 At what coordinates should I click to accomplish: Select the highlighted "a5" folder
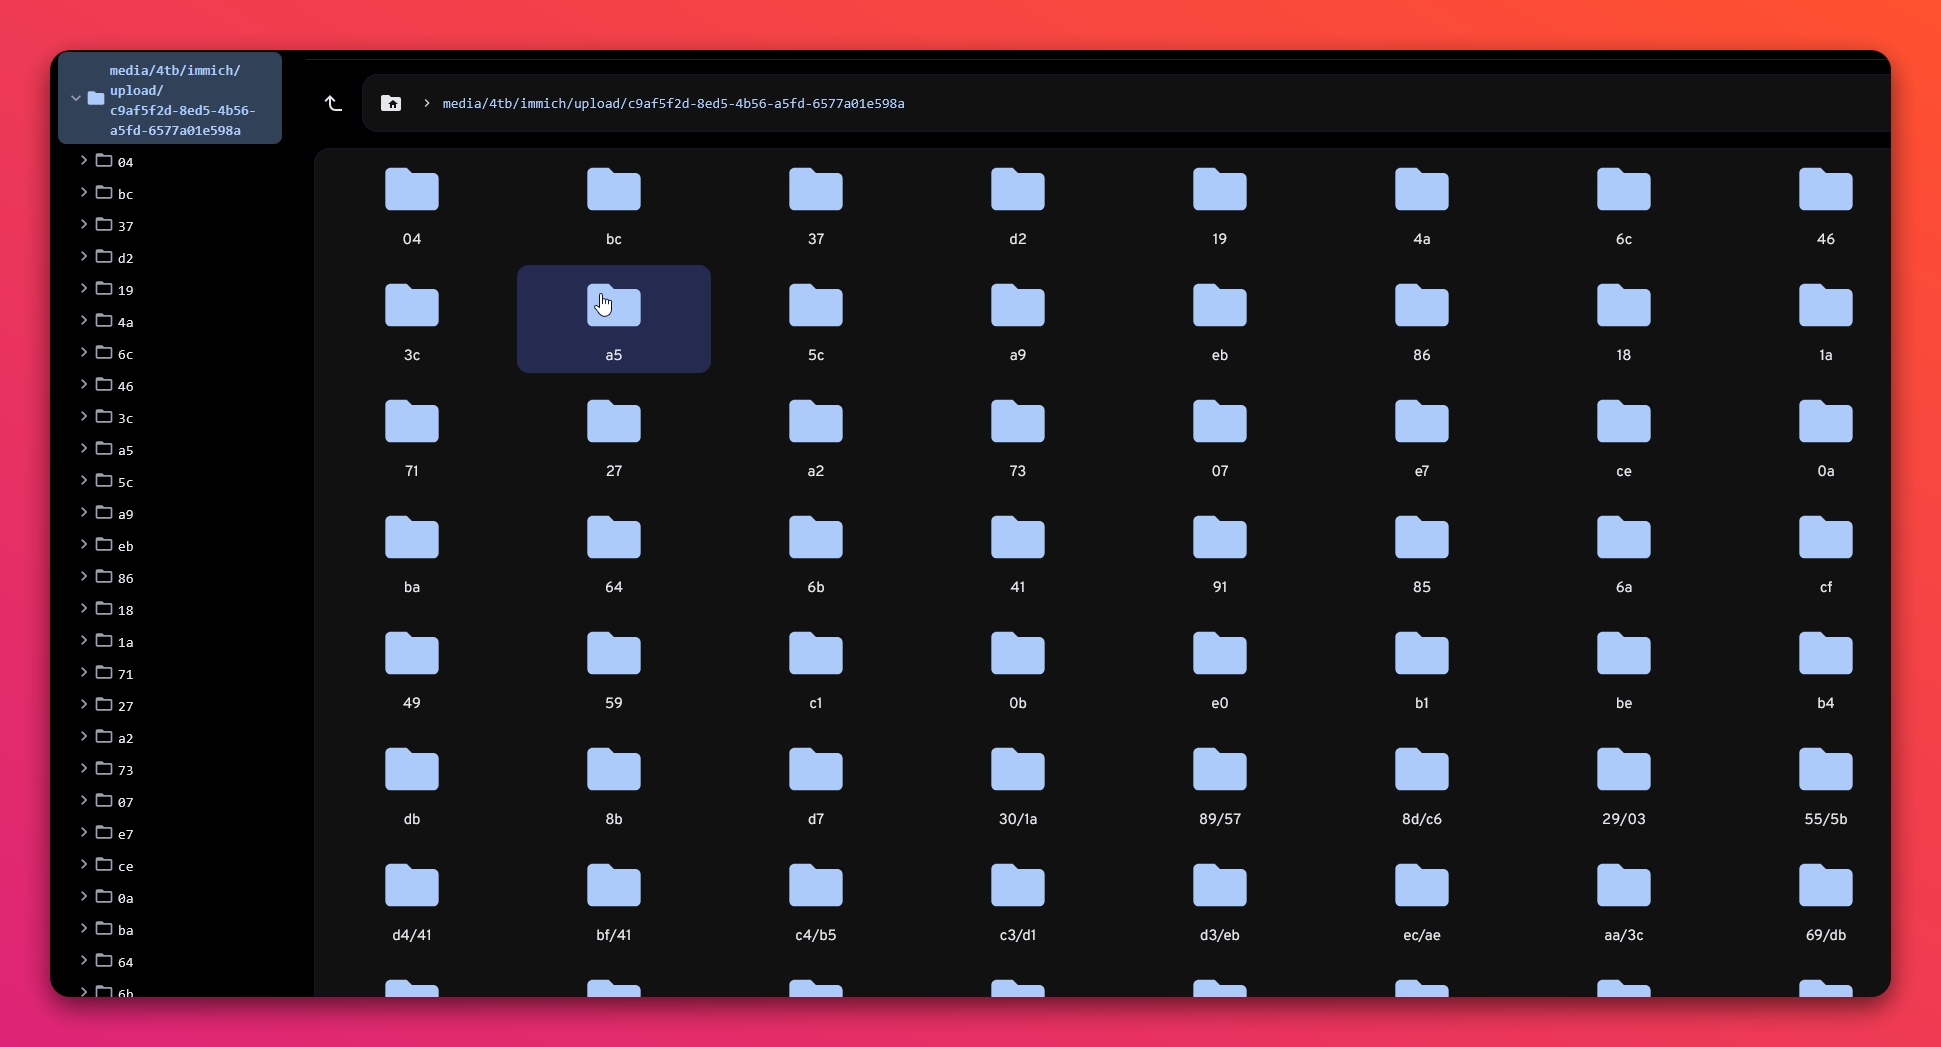pyautogui.click(x=613, y=318)
